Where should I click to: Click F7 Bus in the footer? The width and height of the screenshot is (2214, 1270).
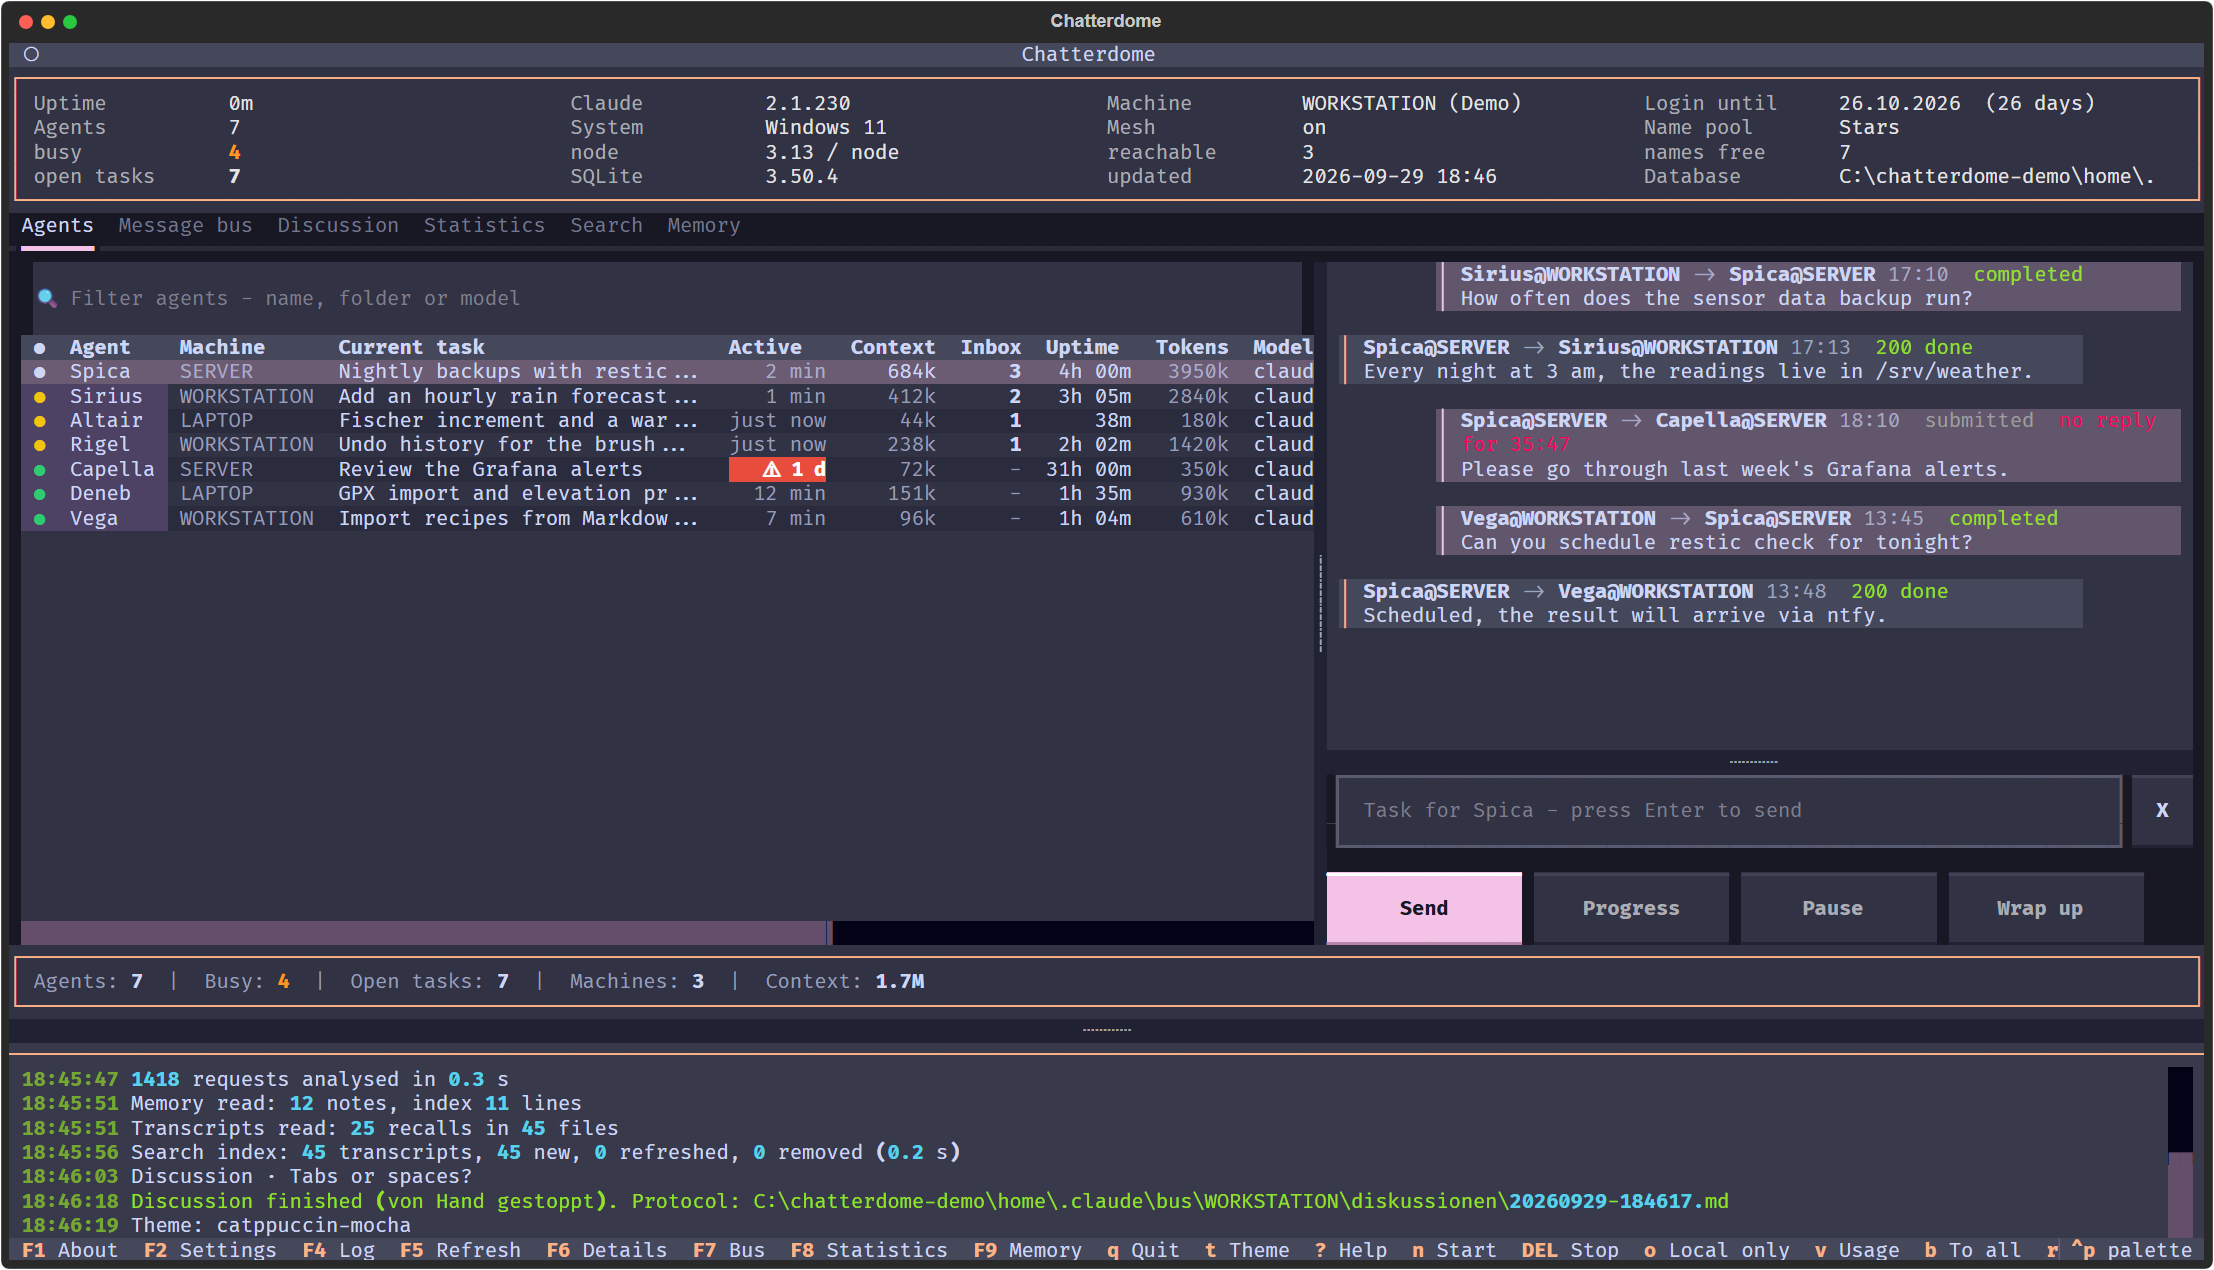[728, 1250]
